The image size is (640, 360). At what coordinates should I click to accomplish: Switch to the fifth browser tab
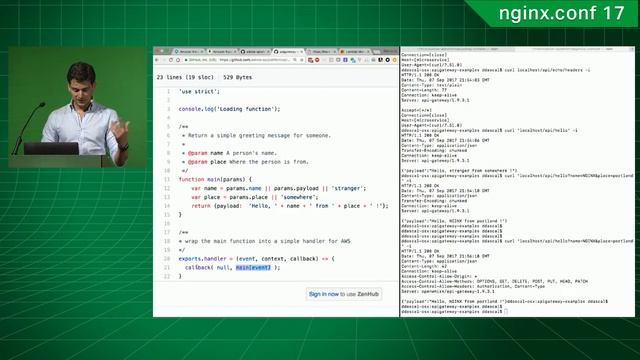pyautogui.click(x=322, y=51)
